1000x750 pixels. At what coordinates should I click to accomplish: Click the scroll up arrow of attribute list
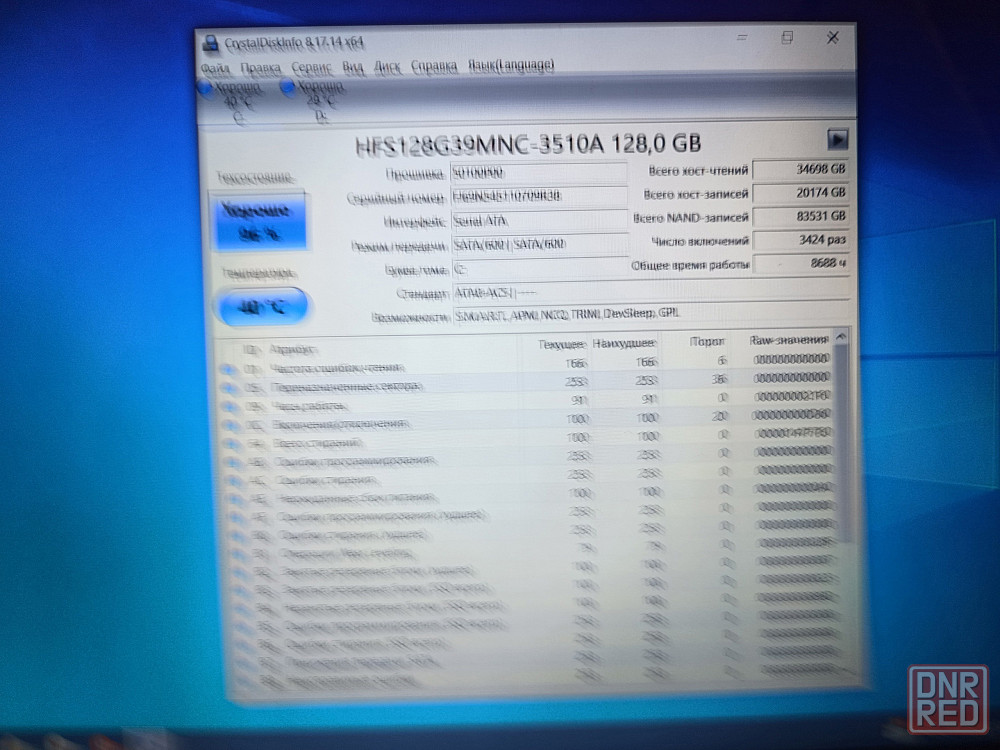click(841, 336)
